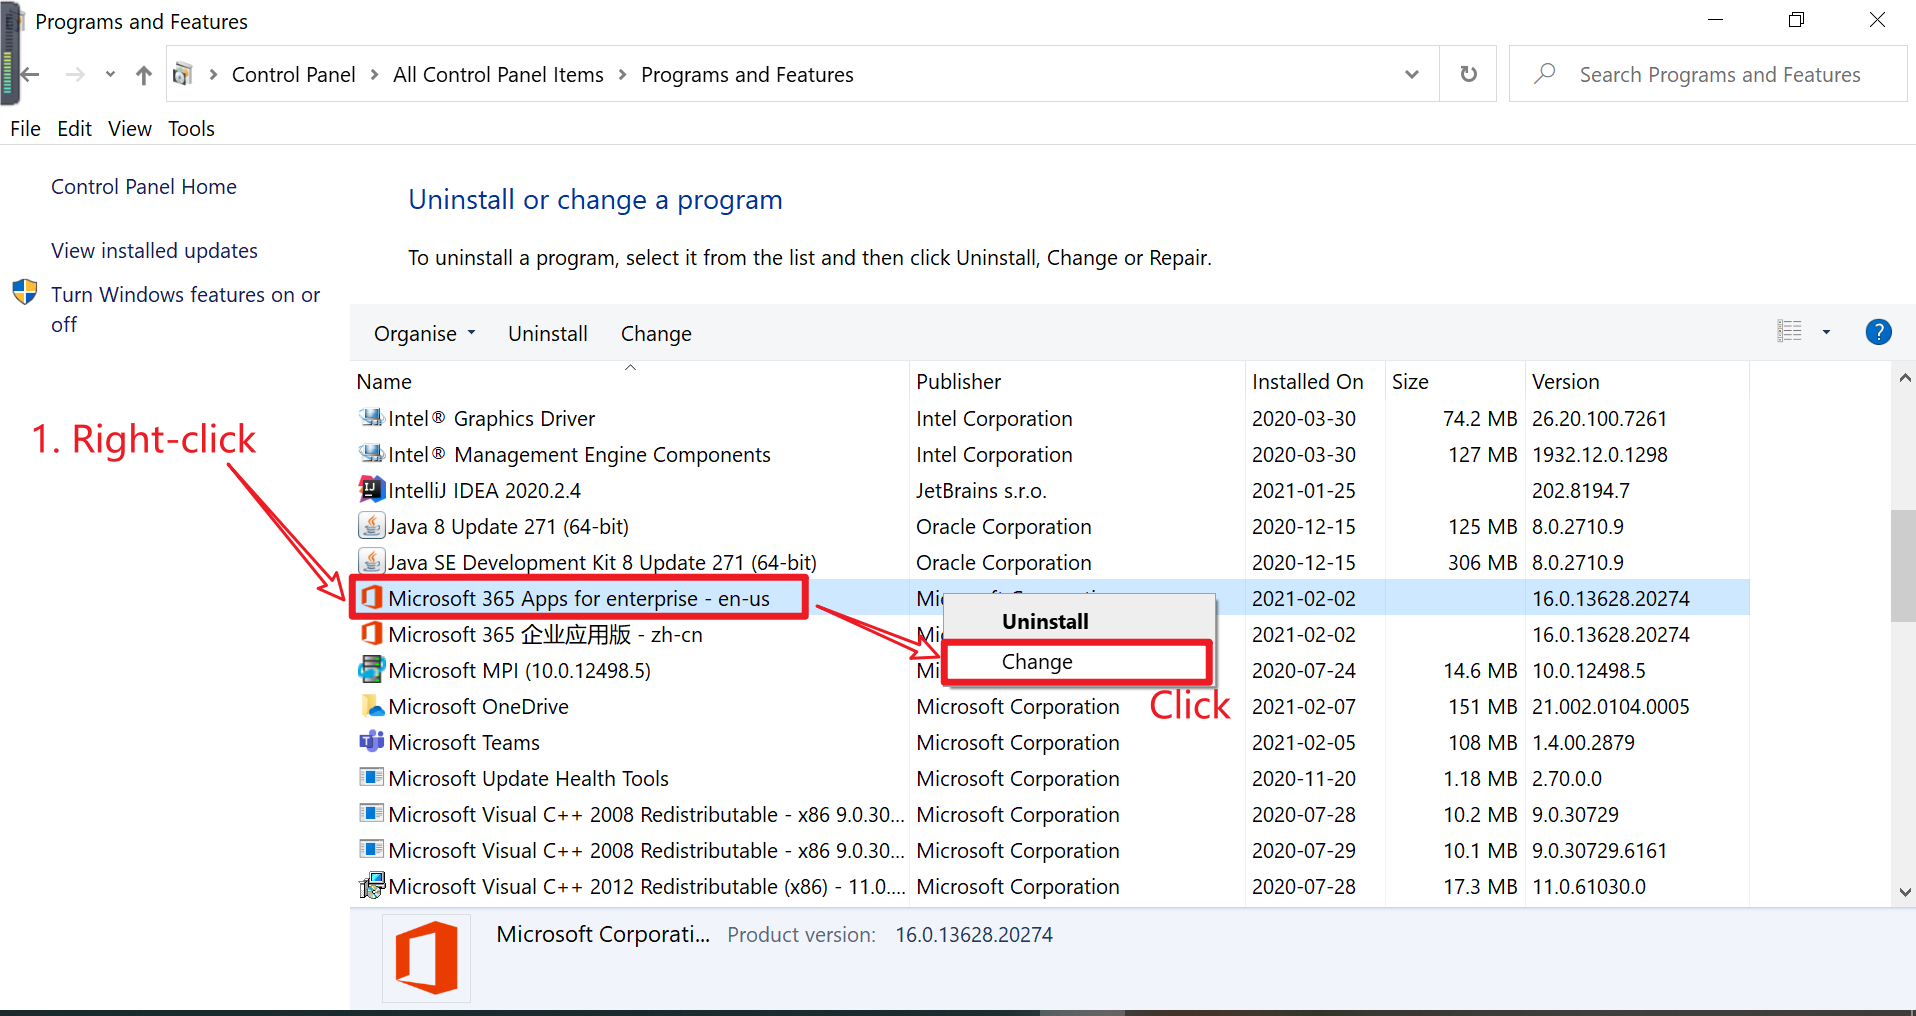This screenshot has height=1016, width=1916.
Task: Open the File menu
Action: (25, 128)
